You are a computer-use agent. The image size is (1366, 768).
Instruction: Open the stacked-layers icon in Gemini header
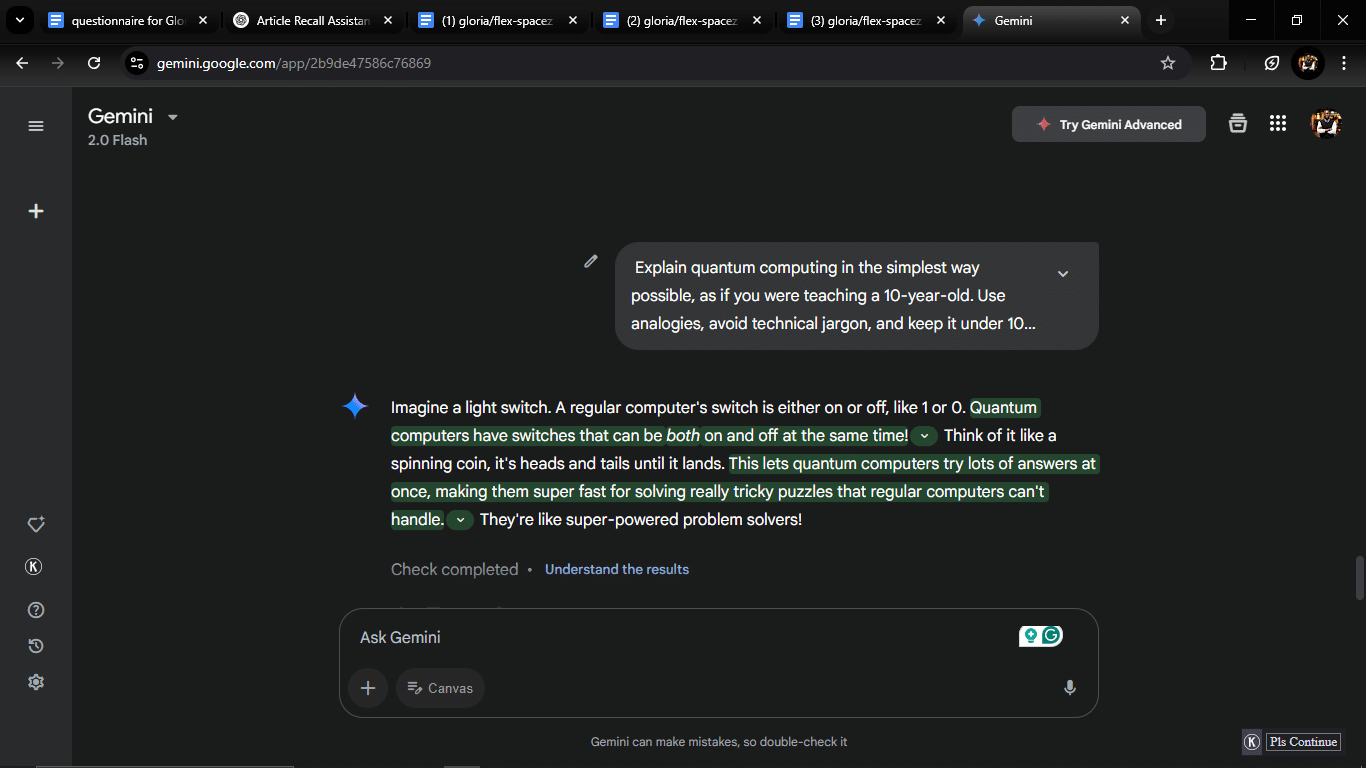(x=1238, y=123)
